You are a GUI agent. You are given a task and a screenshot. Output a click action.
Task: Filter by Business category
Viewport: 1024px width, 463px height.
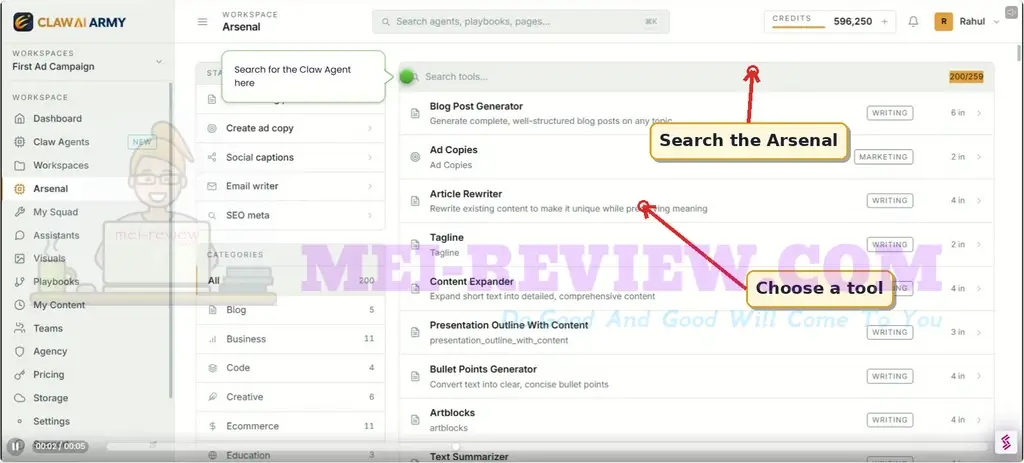(x=291, y=339)
